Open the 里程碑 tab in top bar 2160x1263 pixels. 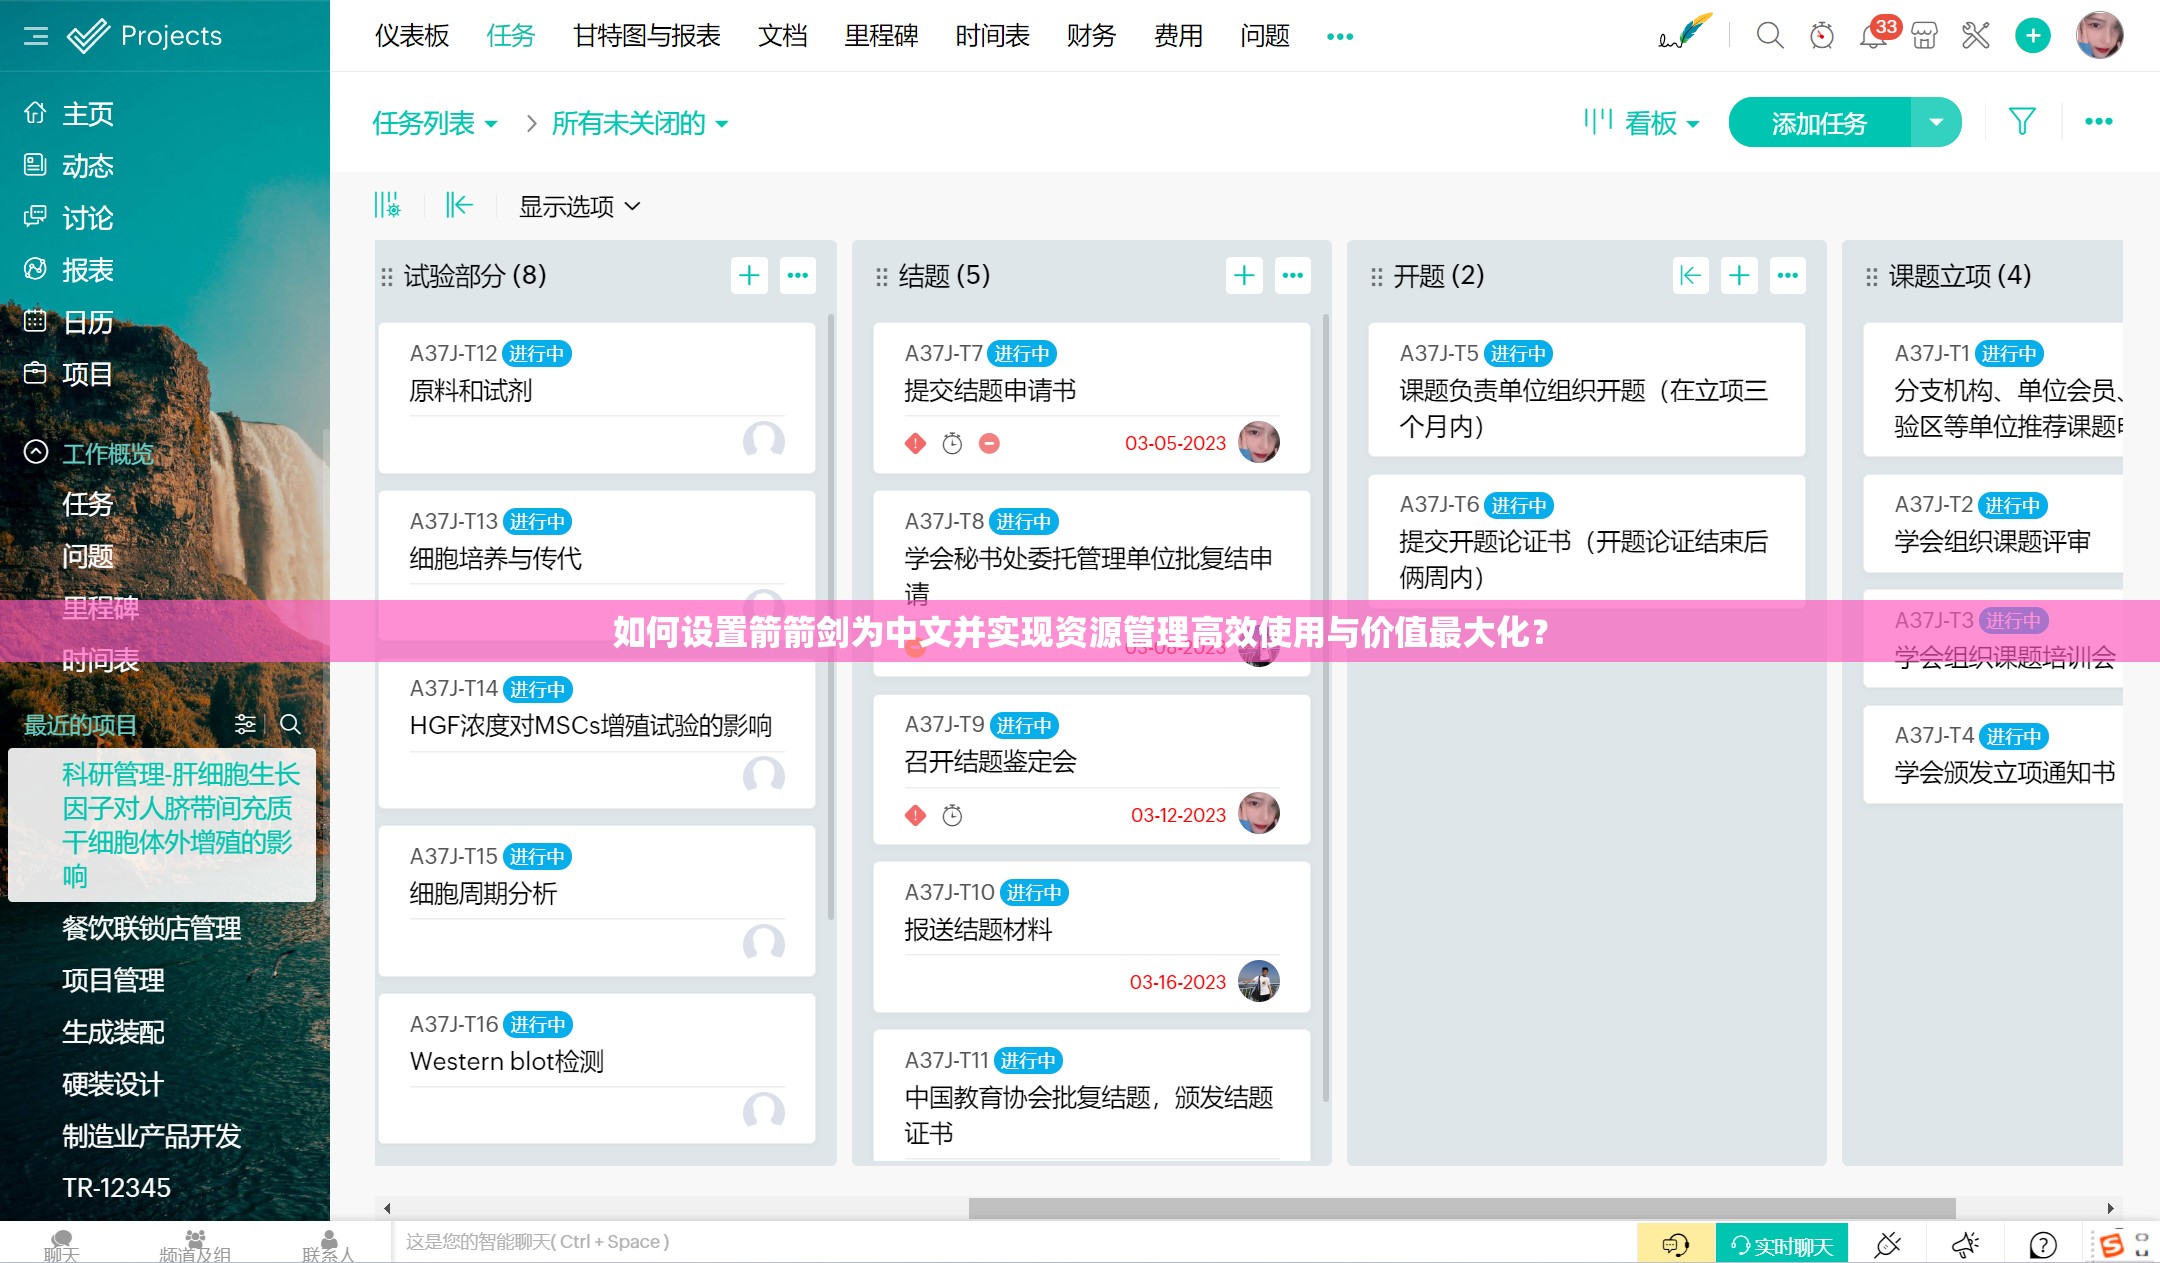tap(881, 36)
